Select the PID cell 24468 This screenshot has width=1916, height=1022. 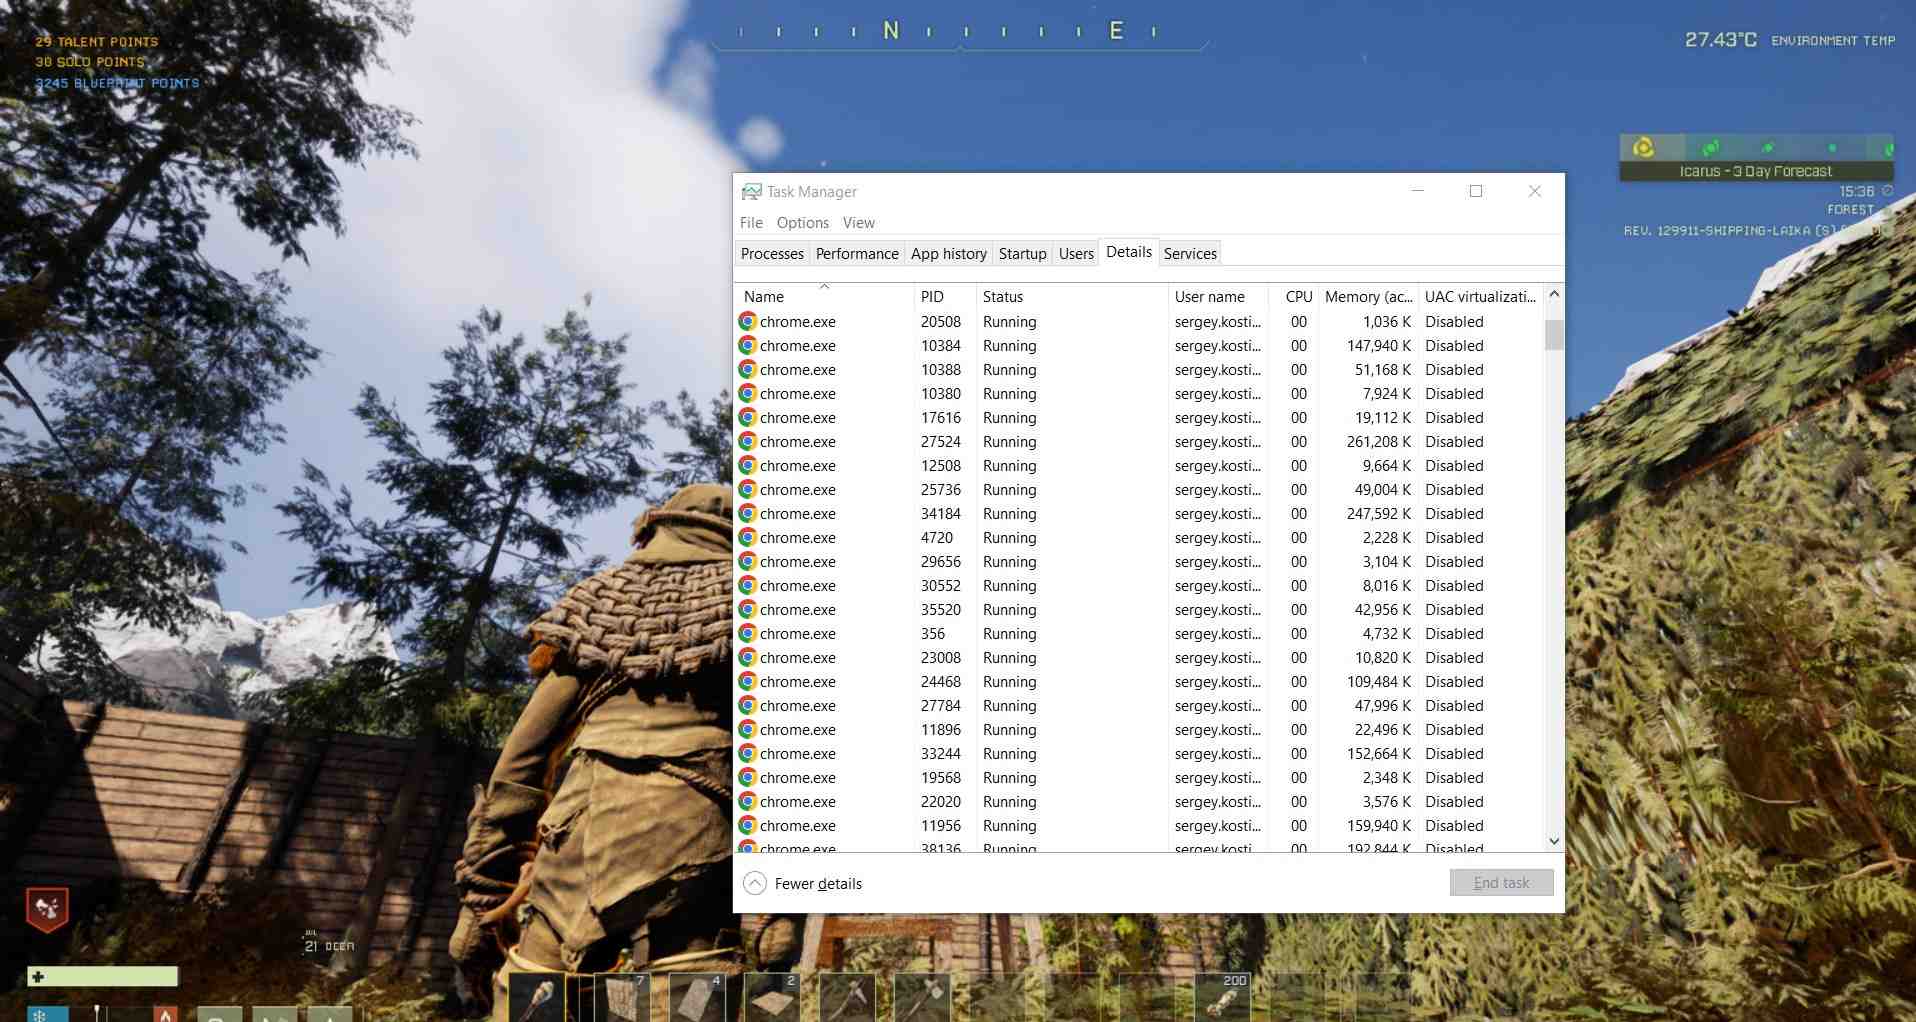click(941, 681)
